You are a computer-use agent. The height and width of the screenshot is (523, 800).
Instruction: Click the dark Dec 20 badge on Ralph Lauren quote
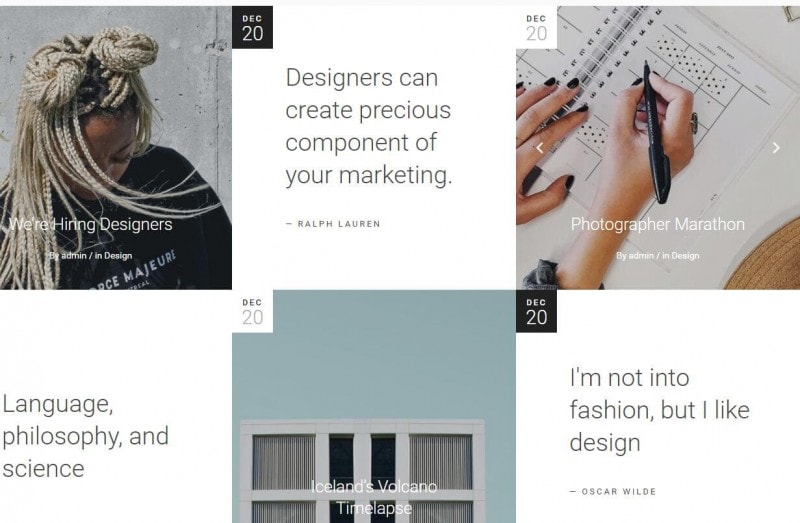[x=253, y=28]
